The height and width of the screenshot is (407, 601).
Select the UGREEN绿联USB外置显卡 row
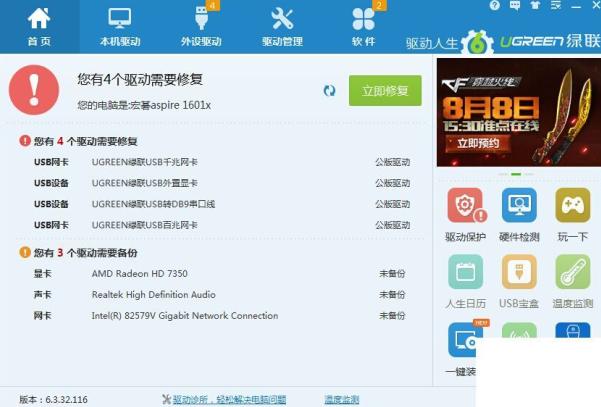[x=222, y=183]
